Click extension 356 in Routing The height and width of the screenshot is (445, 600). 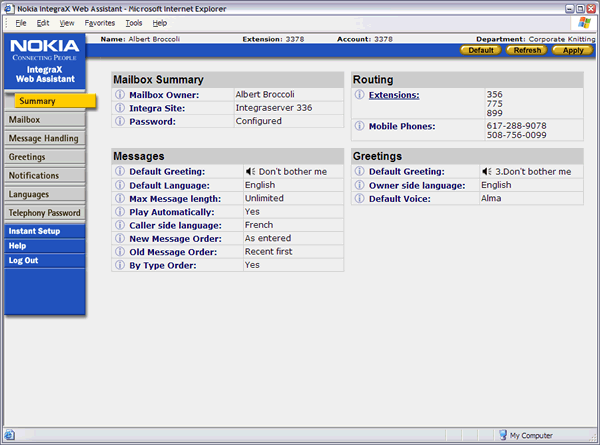pyautogui.click(x=494, y=94)
